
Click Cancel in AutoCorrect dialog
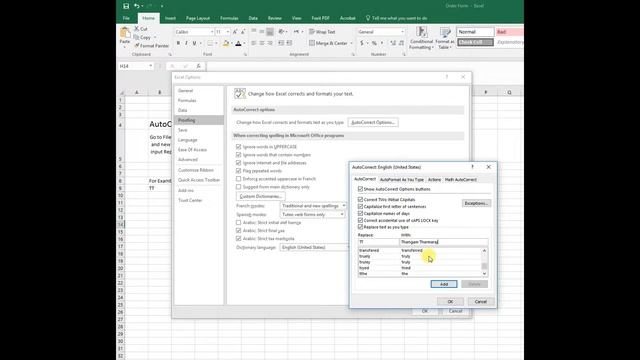tap(480, 302)
